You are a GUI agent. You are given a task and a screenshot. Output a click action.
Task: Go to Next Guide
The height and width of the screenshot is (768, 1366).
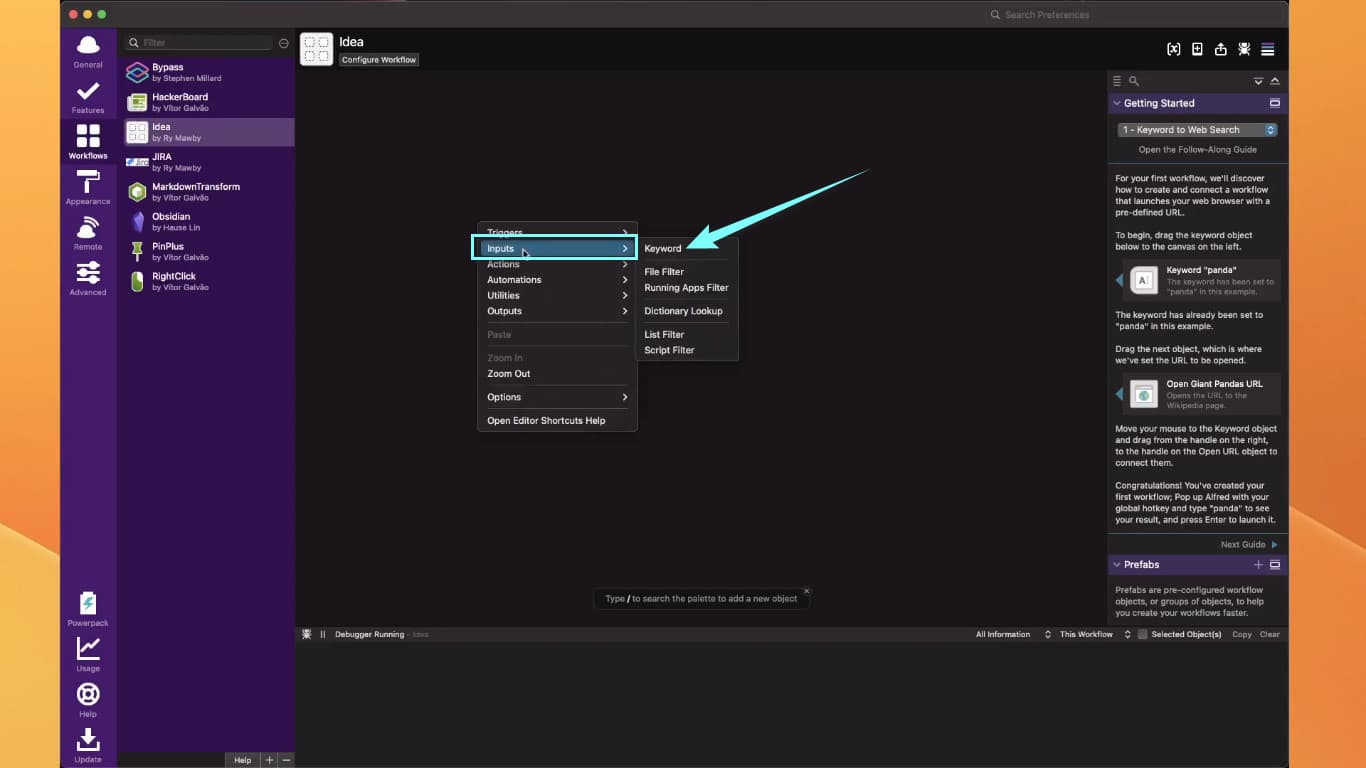pyautogui.click(x=1249, y=545)
